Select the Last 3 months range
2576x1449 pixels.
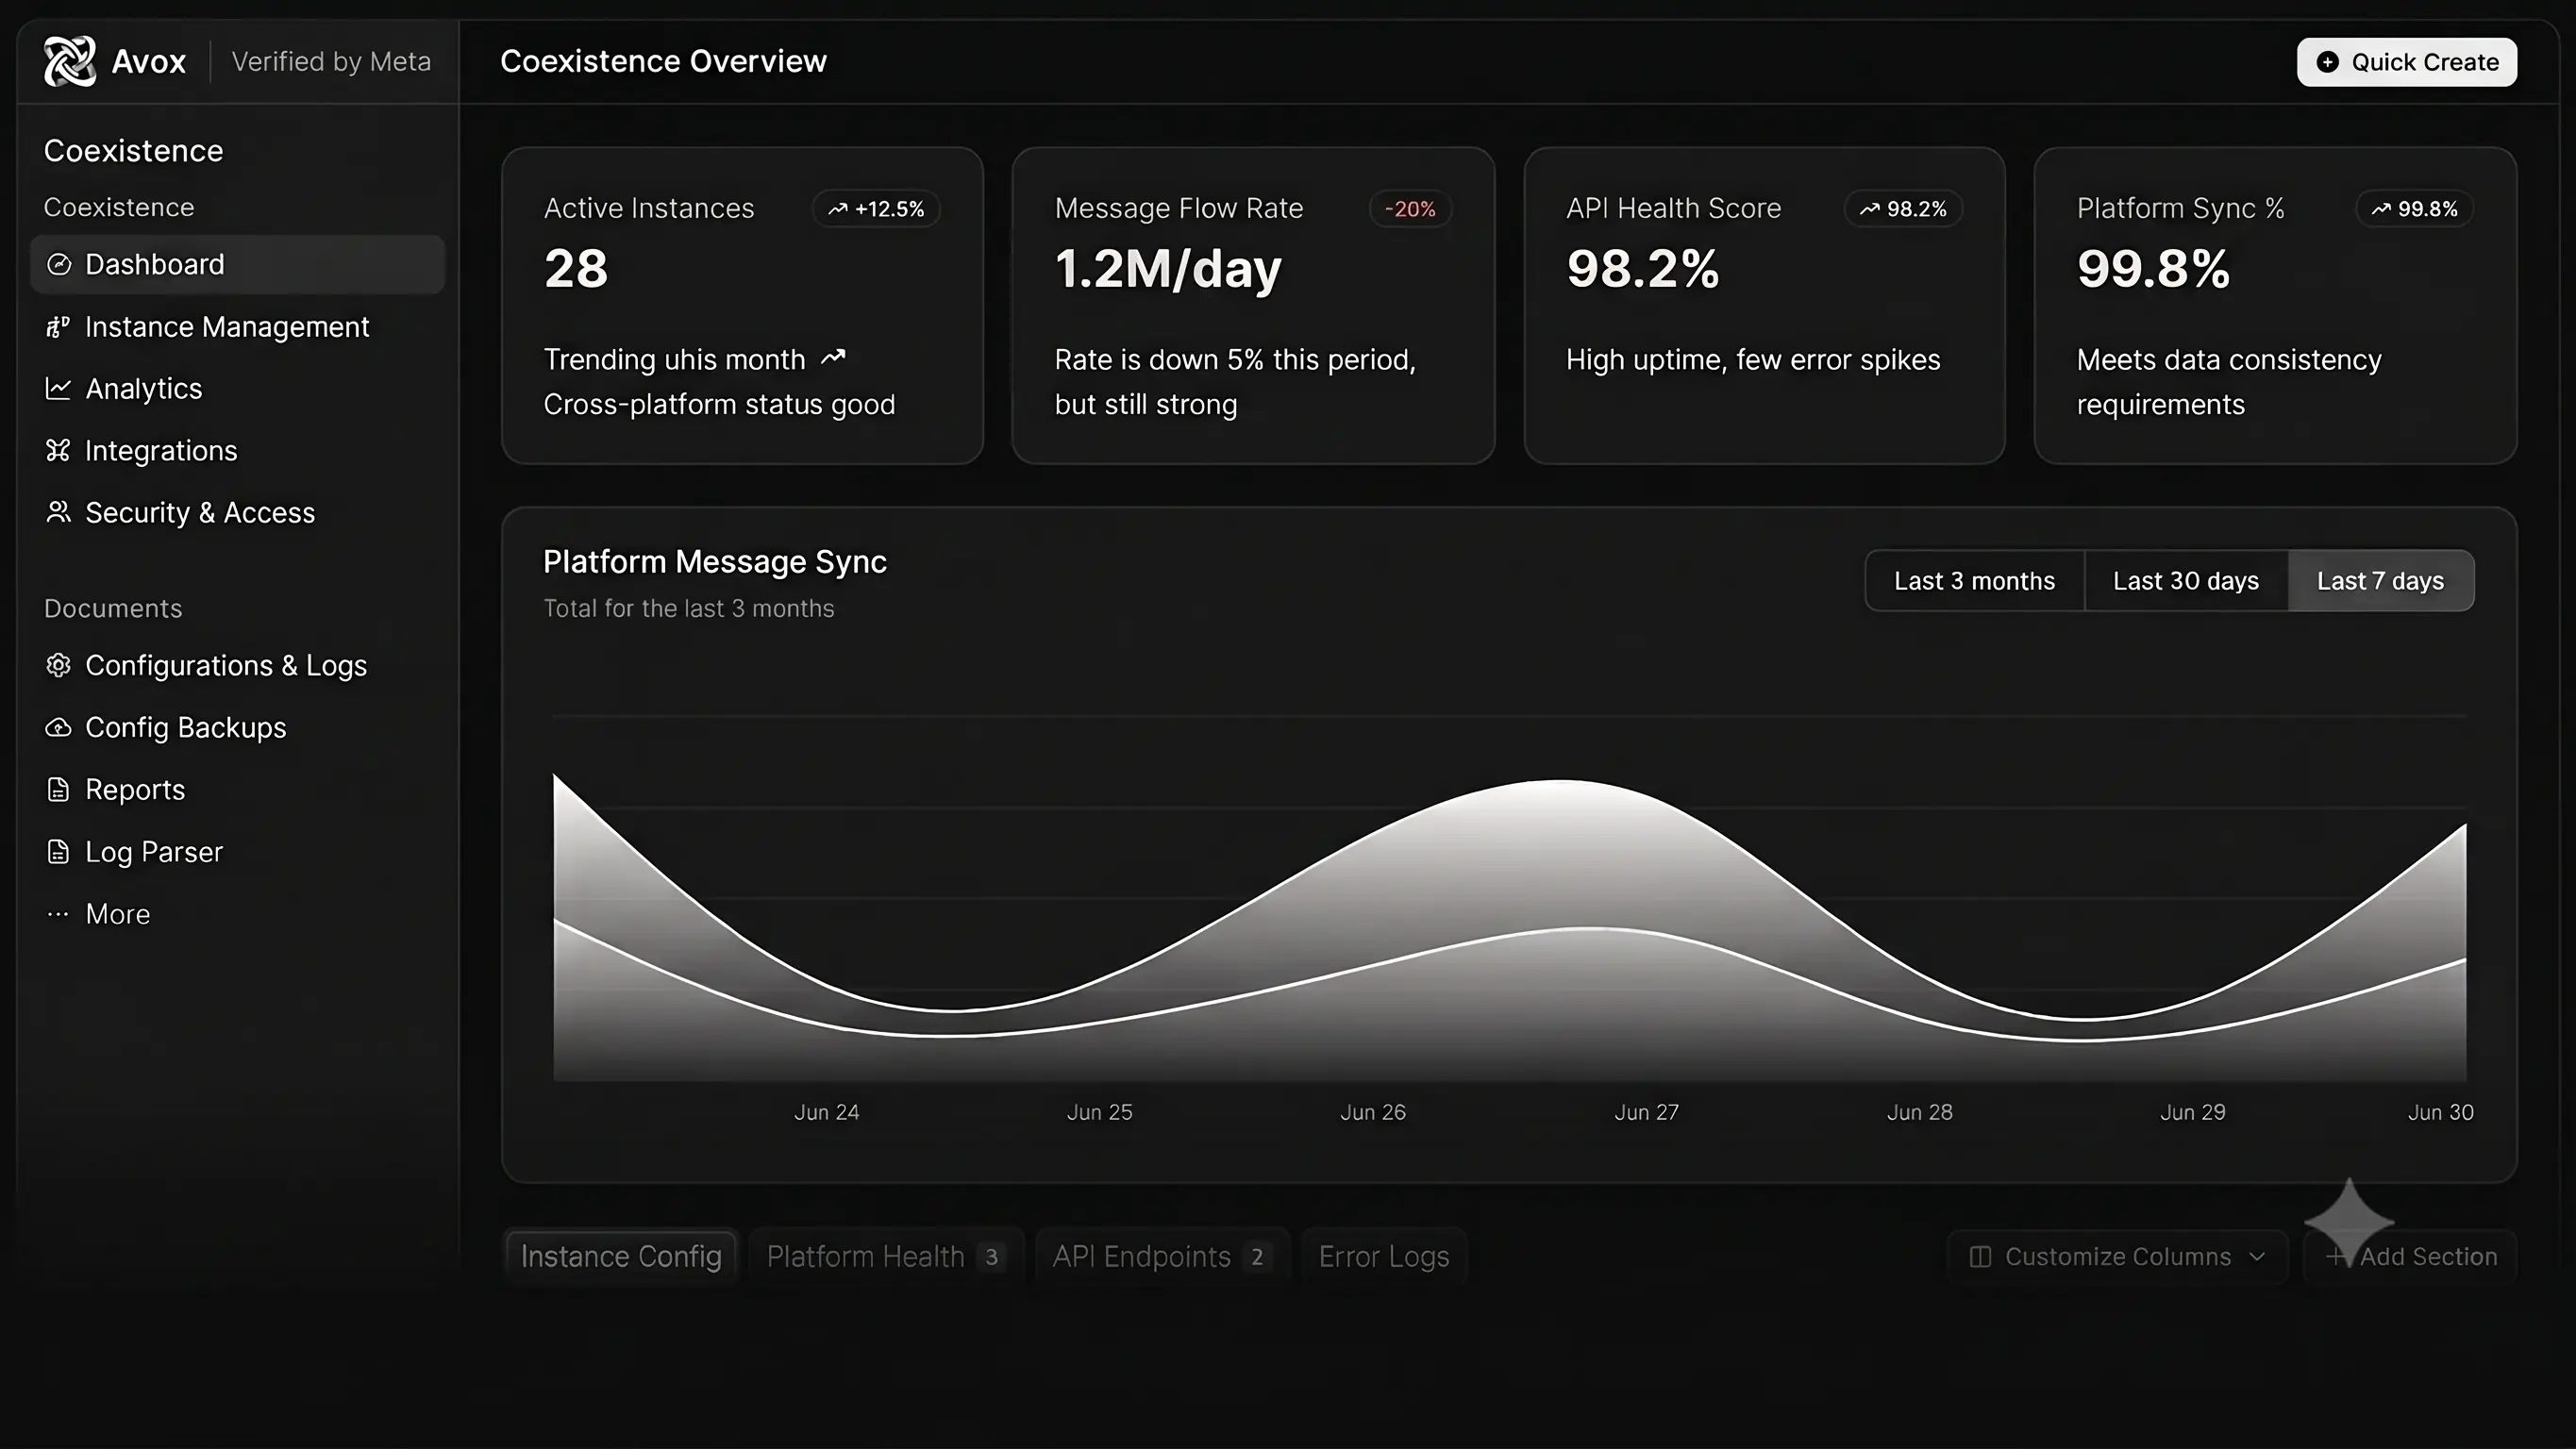(1974, 581)
